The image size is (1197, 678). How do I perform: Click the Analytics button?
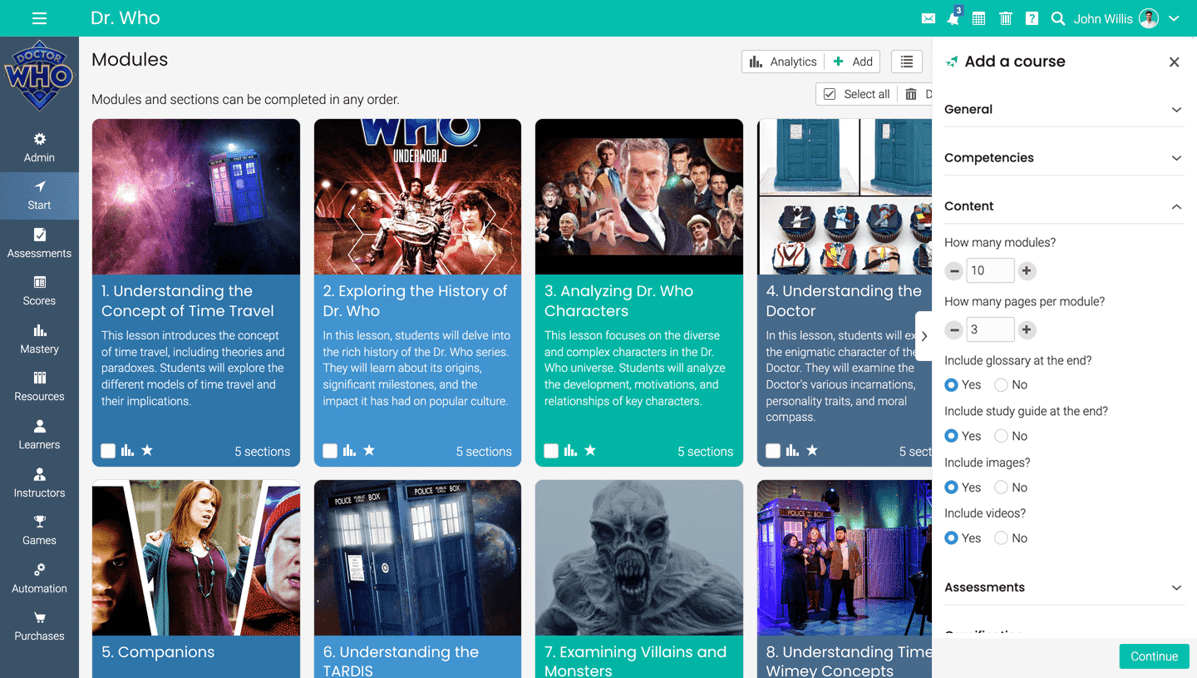783,62
